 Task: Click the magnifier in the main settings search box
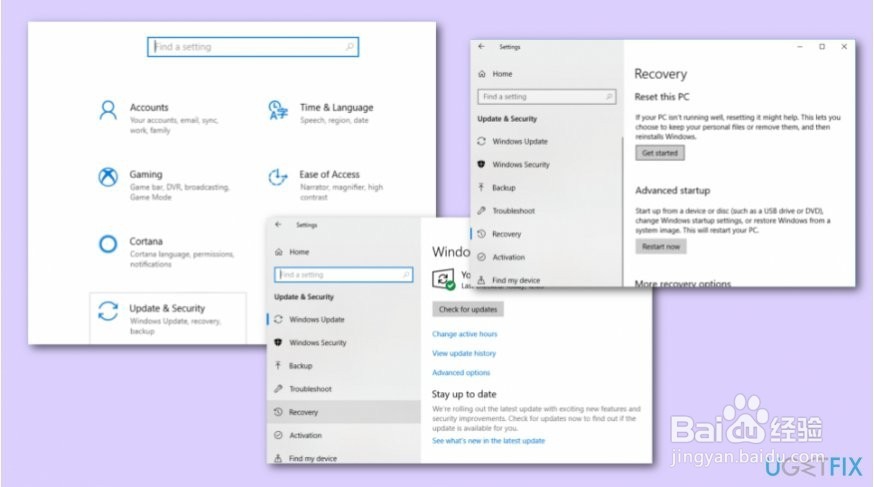pos(349,47)
